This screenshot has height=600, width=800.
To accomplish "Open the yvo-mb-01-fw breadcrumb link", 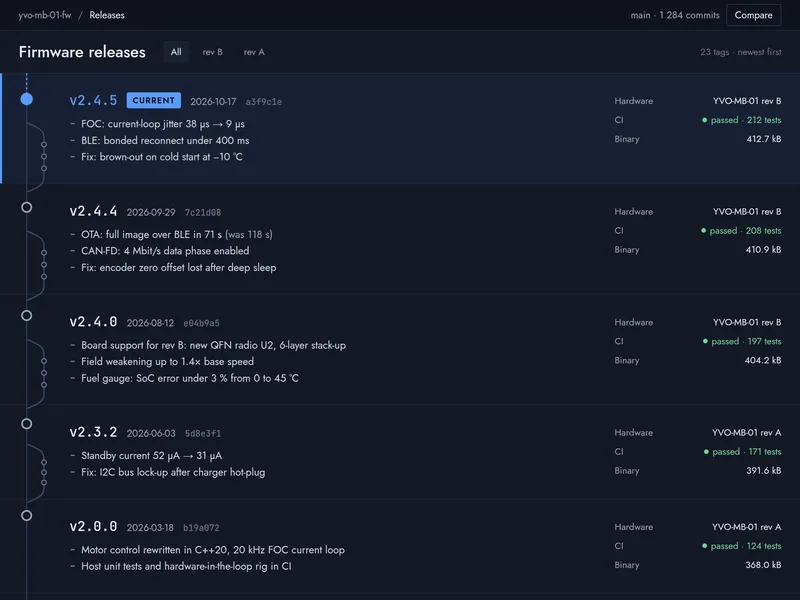I will coord(45,15).
